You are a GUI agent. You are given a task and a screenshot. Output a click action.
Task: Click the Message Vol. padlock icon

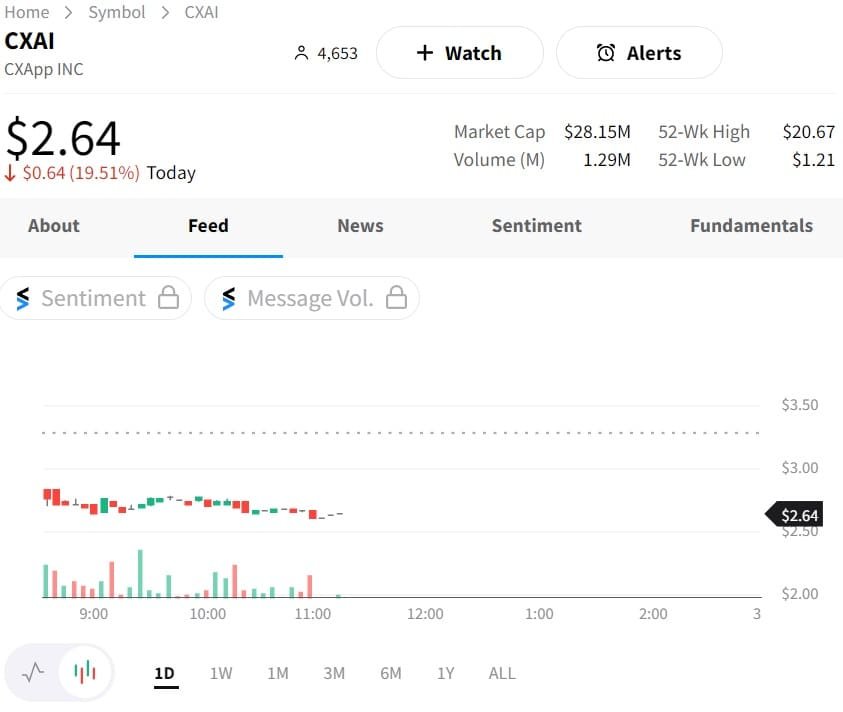click(397, 298)
